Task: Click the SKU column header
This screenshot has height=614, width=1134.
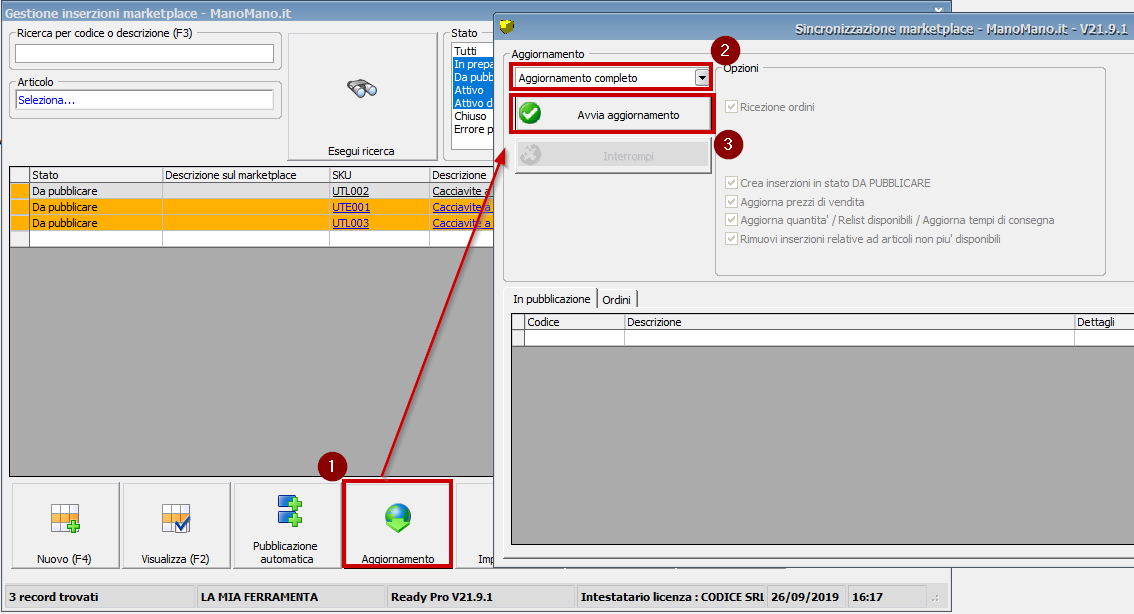Action: [380, 175]
